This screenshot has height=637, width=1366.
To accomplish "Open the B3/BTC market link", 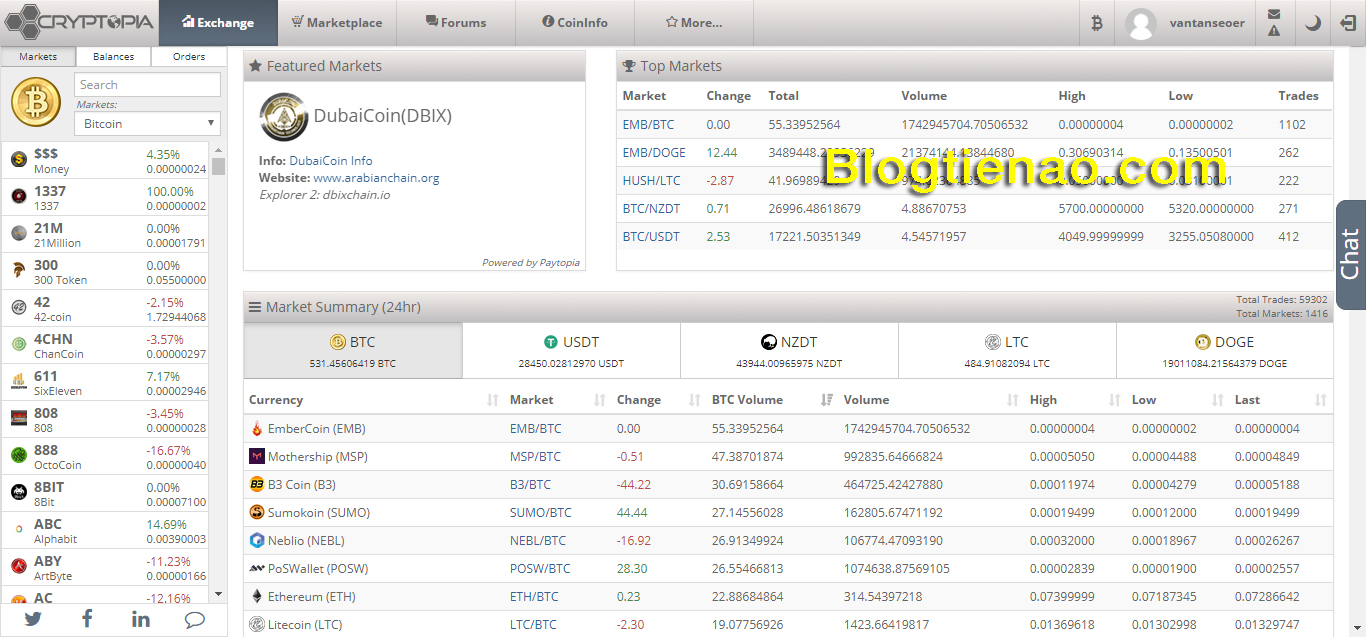I will [x=530, y=485].
